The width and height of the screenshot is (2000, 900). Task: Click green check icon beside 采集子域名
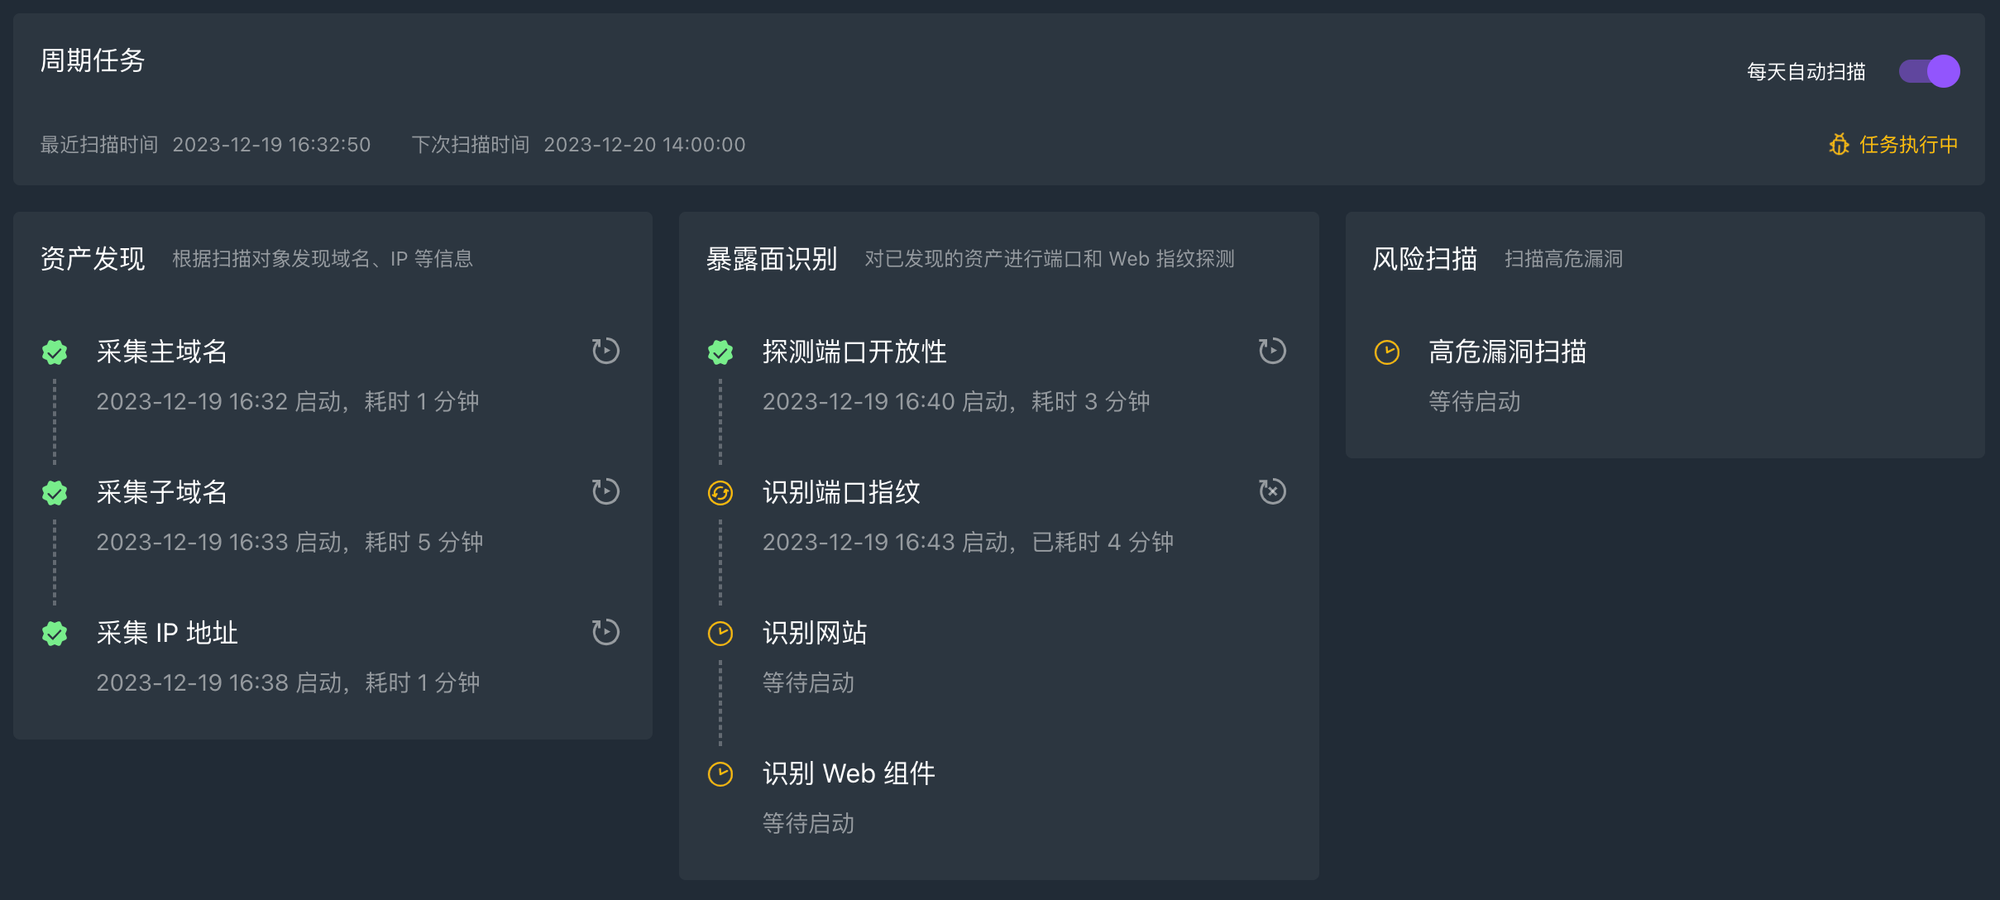tap(55, 493)
